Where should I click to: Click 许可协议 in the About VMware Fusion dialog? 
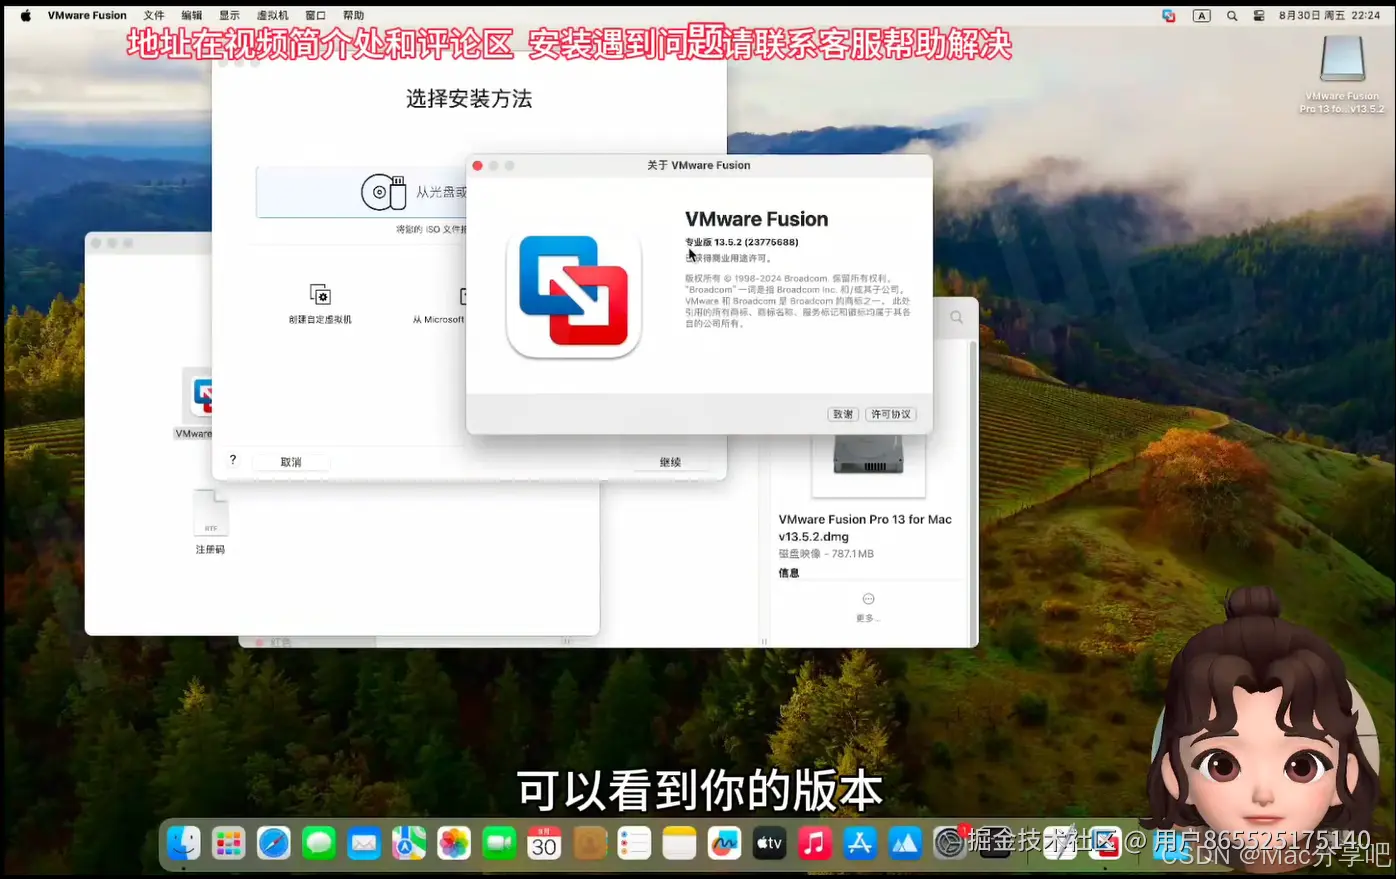[890, 413]
